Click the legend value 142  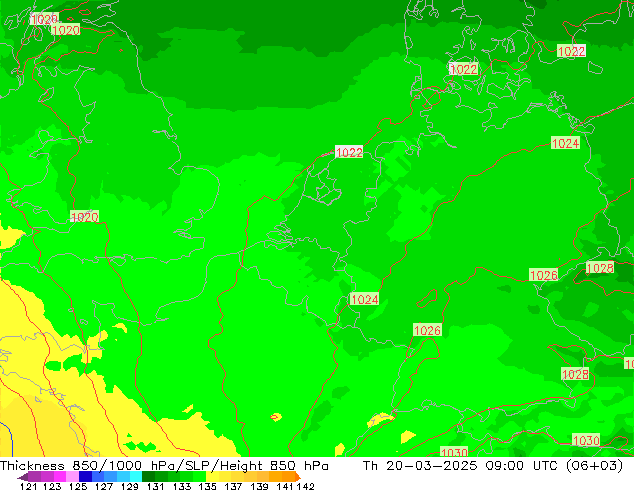pyautogui.click(x=305, y=486)
